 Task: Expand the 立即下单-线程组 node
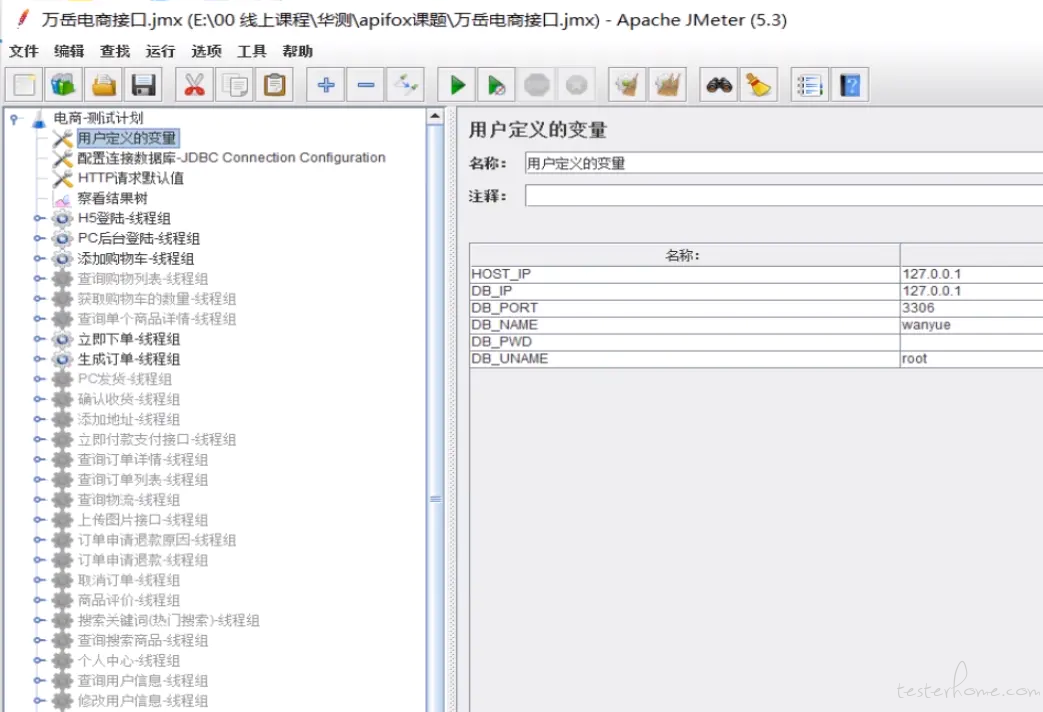click(x=39, y=339)
